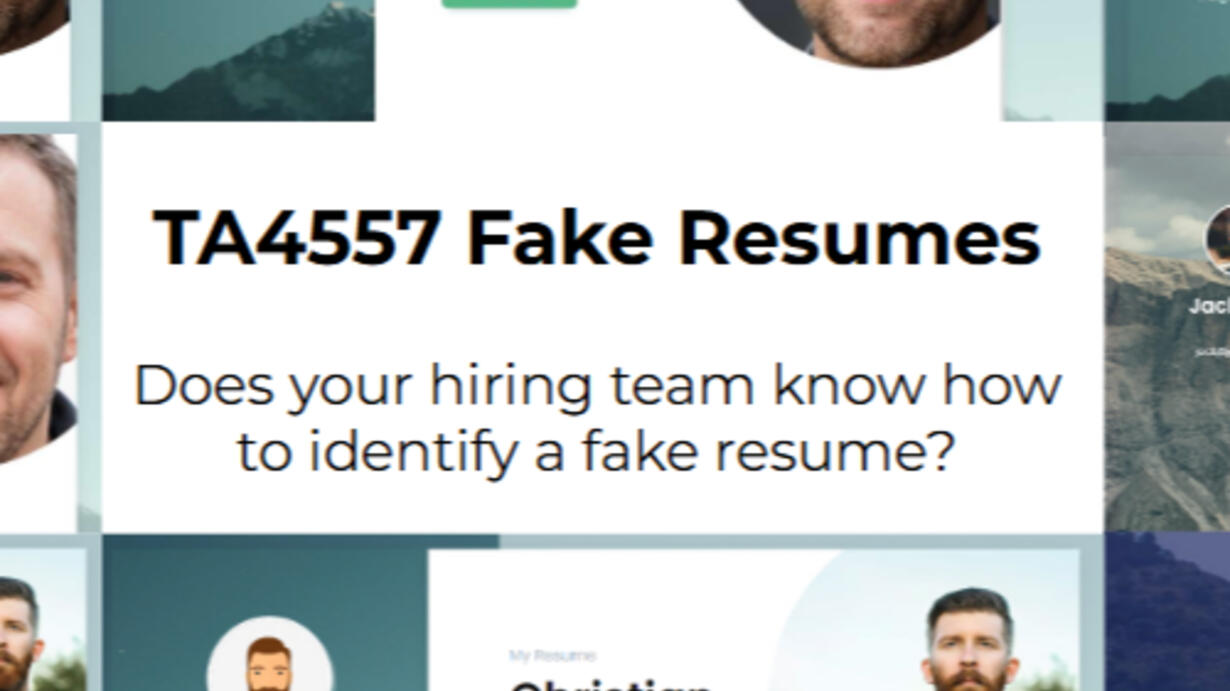Click the green button at the top
Screen dimensions: 1230x691
(x=509, y=4)
